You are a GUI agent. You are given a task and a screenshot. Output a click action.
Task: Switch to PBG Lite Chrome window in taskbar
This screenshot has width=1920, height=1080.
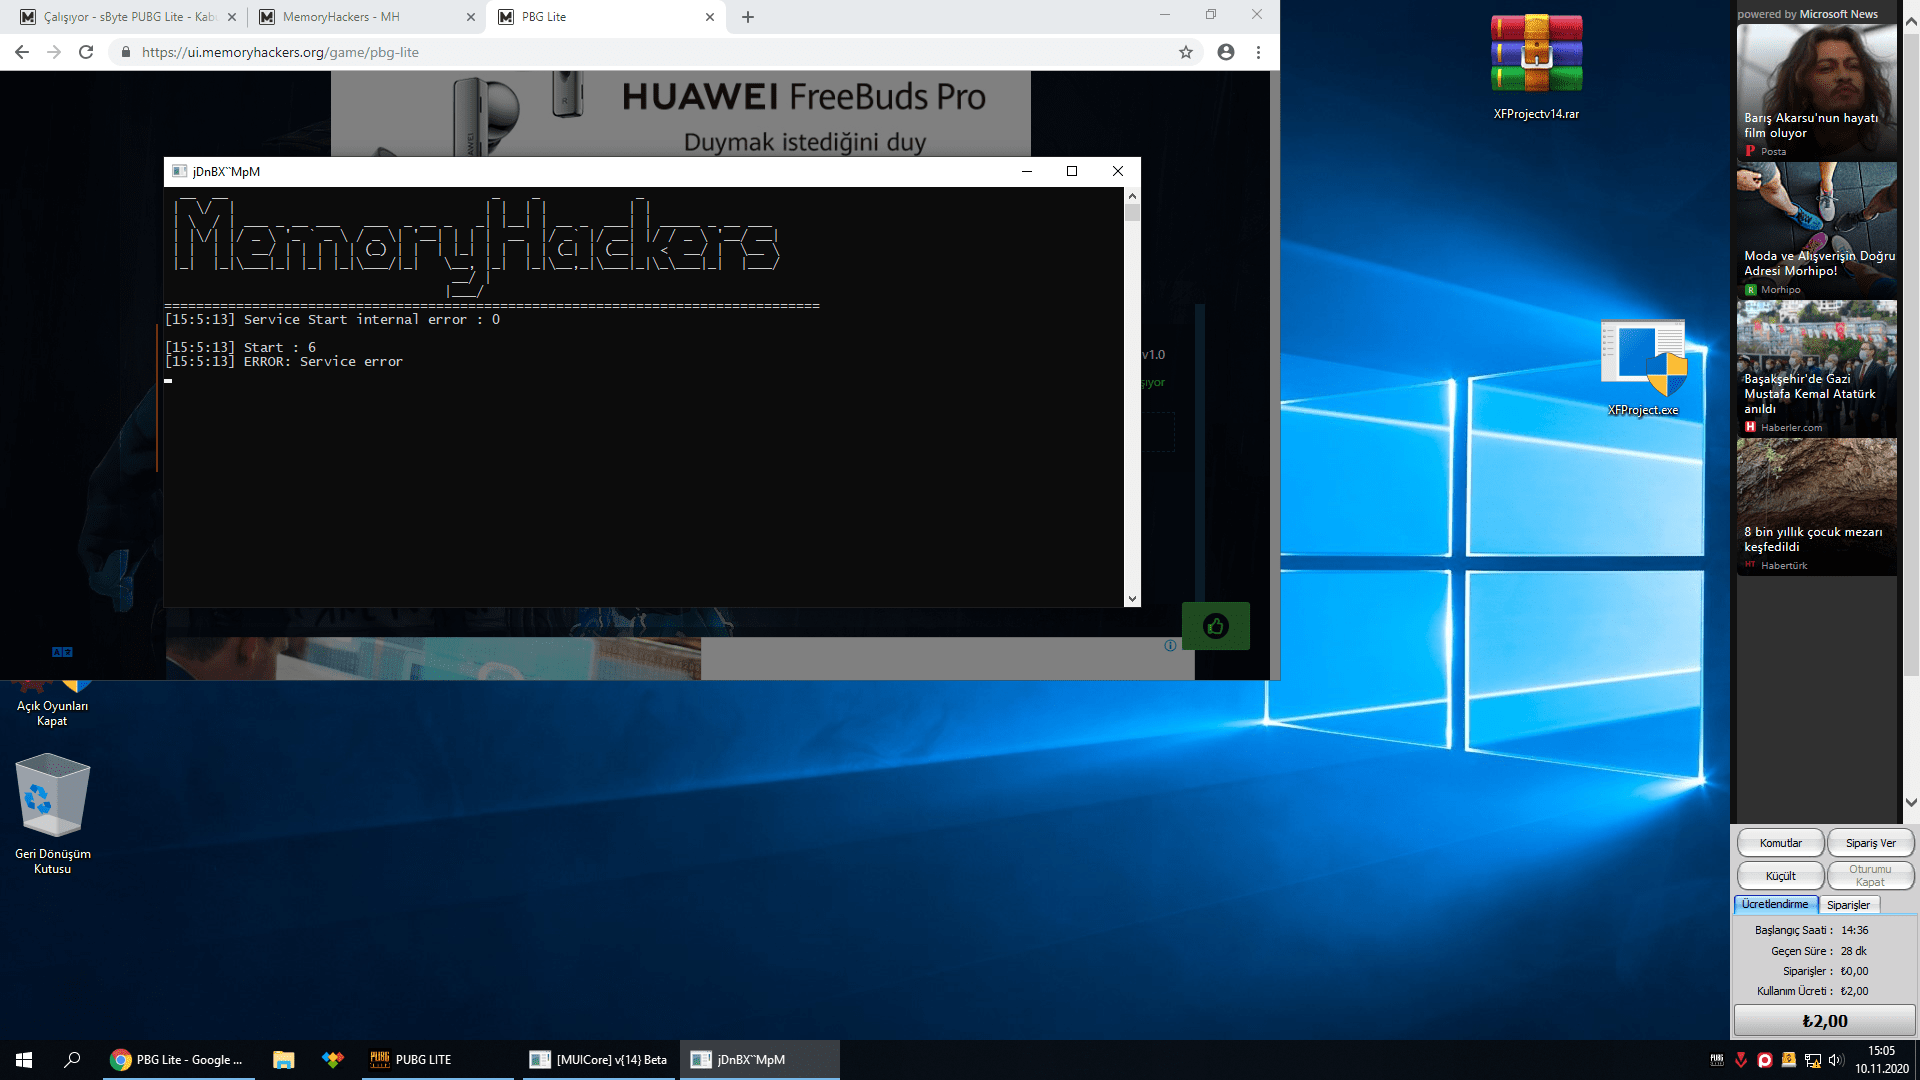coord(178,1060)
